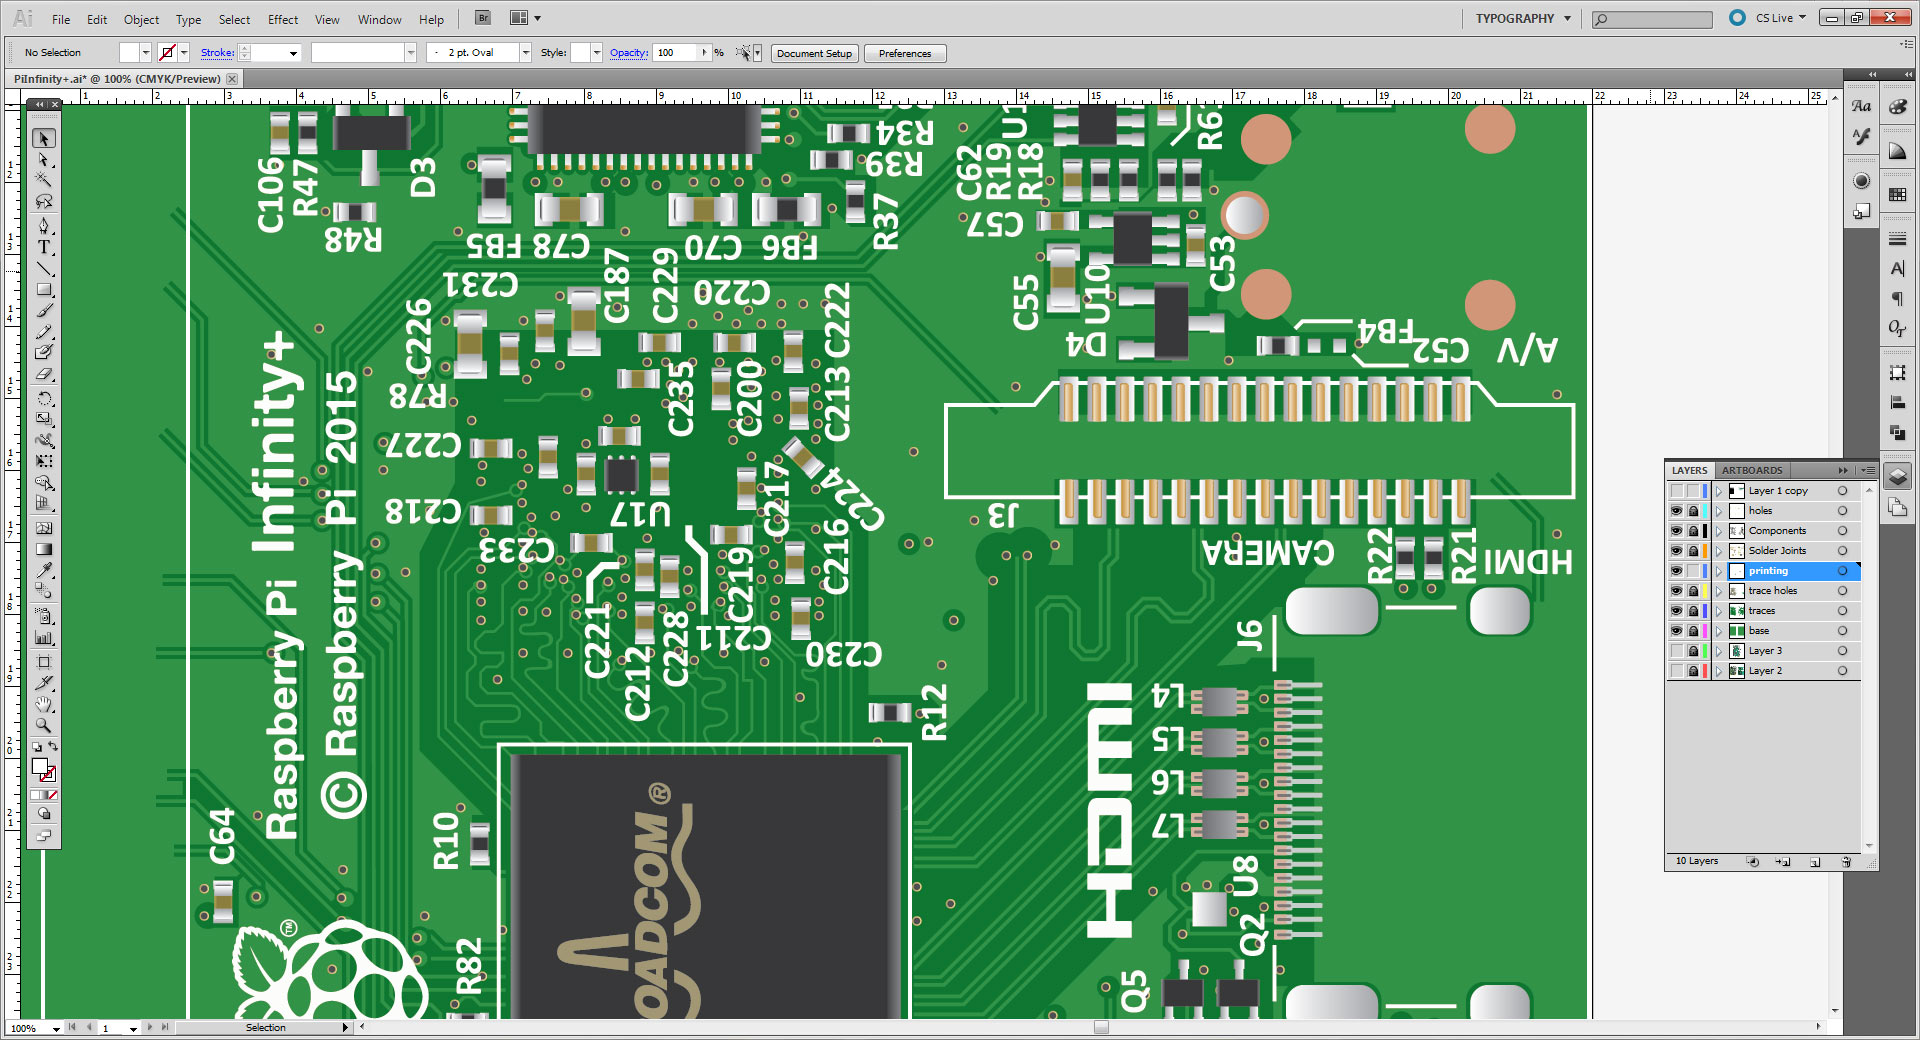Open the TYPOGRAPHY workspace dropdown
The image size is (1920, 1040).
(x=1523, y=18)
